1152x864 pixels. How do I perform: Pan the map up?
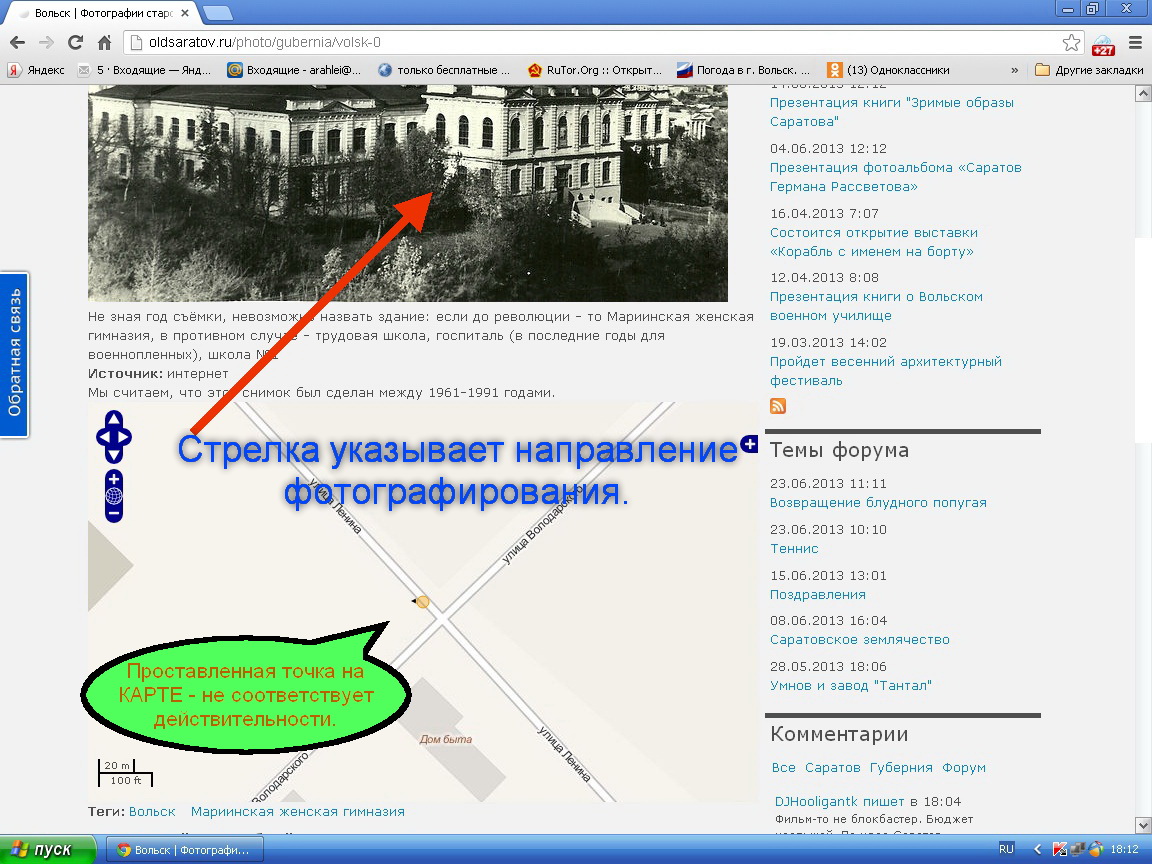point(114,420)
